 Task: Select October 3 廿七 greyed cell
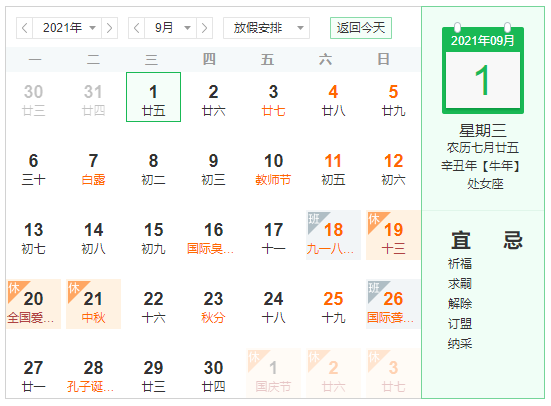(x=394, y=373)
